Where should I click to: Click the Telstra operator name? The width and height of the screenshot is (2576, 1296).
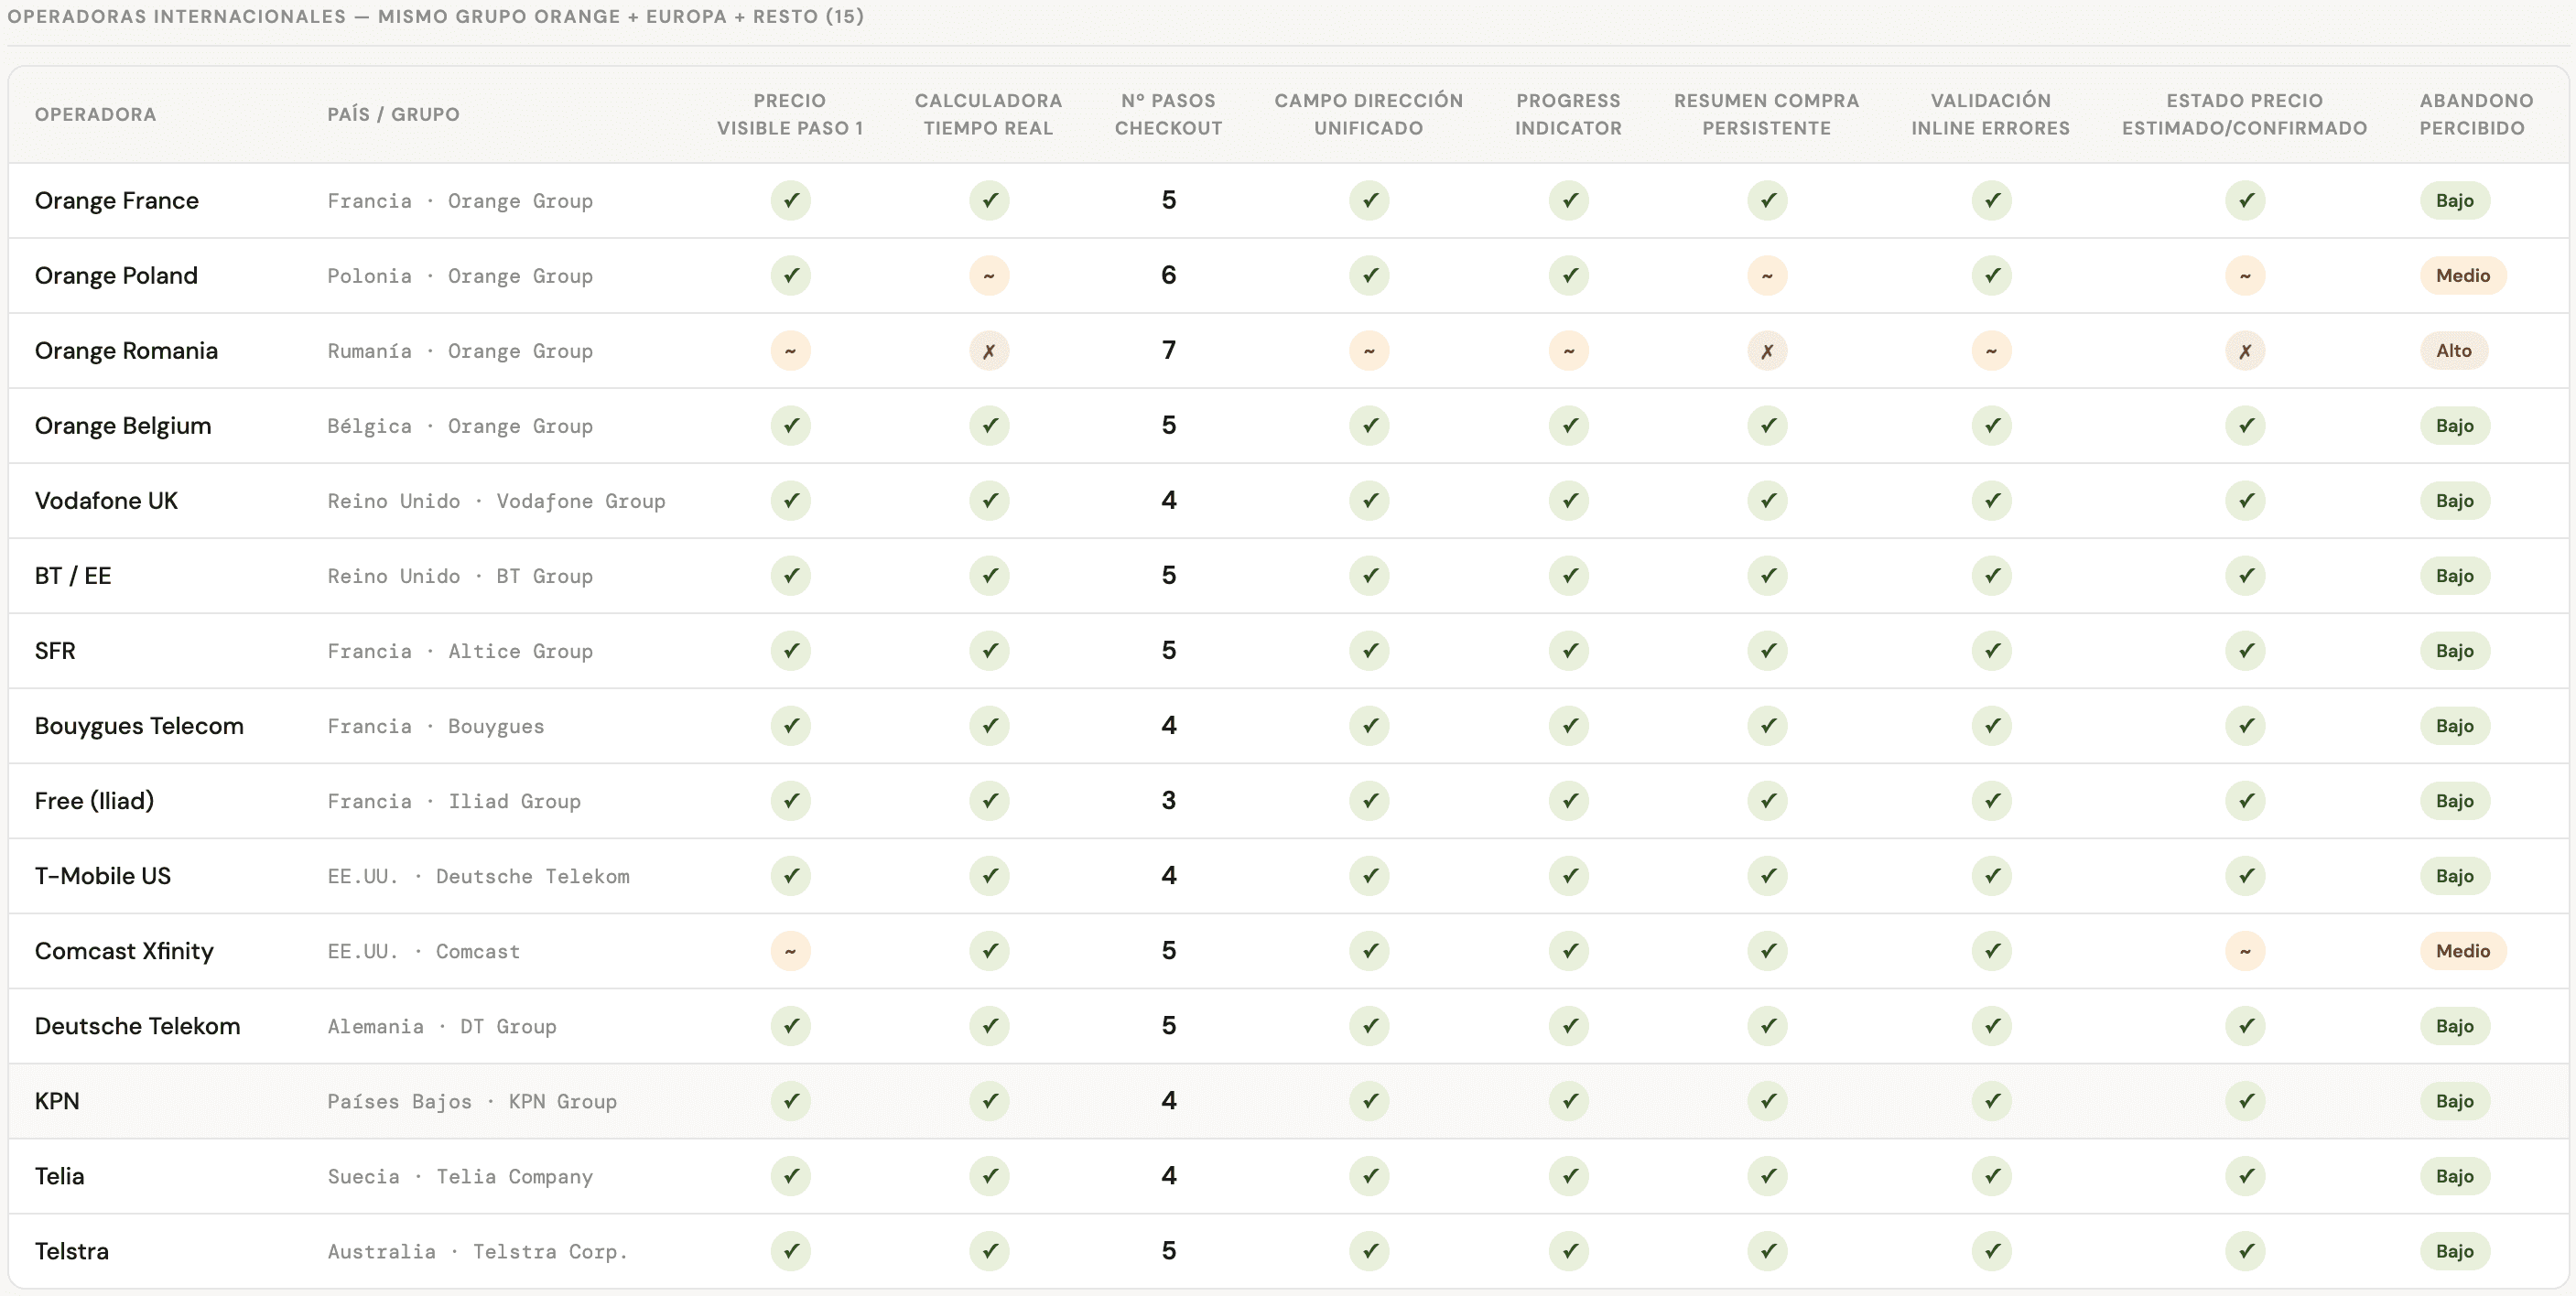coord(72,1250)
